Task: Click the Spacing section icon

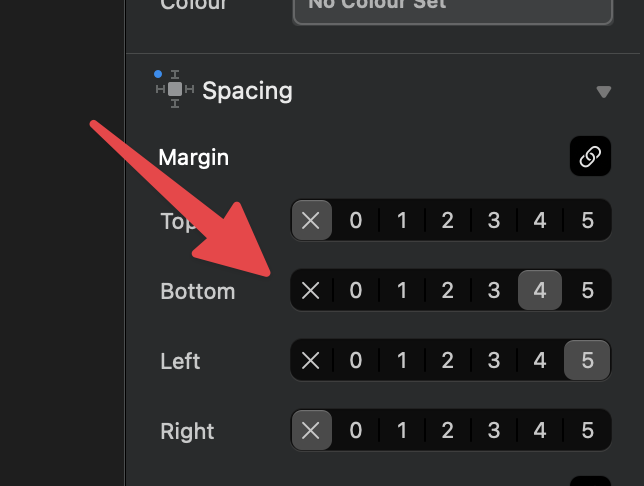Action: coord(174,90)
